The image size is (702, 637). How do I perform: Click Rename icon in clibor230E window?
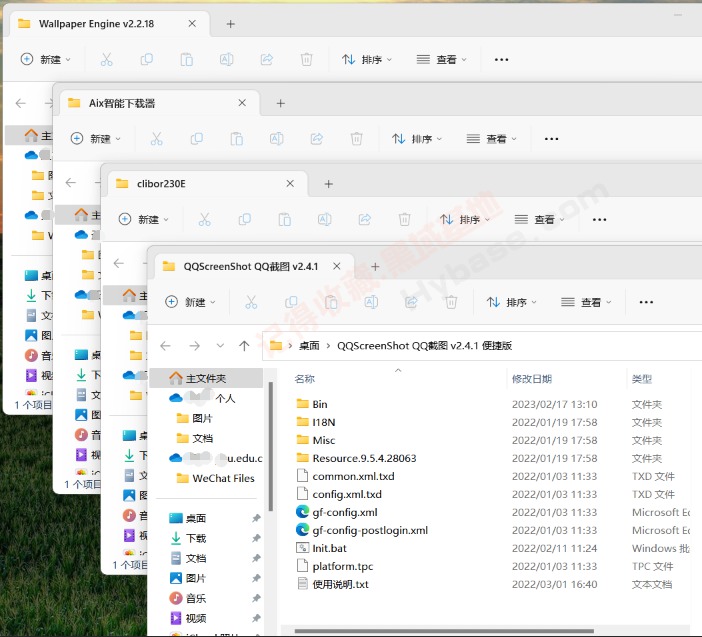[x=325, y=220]
